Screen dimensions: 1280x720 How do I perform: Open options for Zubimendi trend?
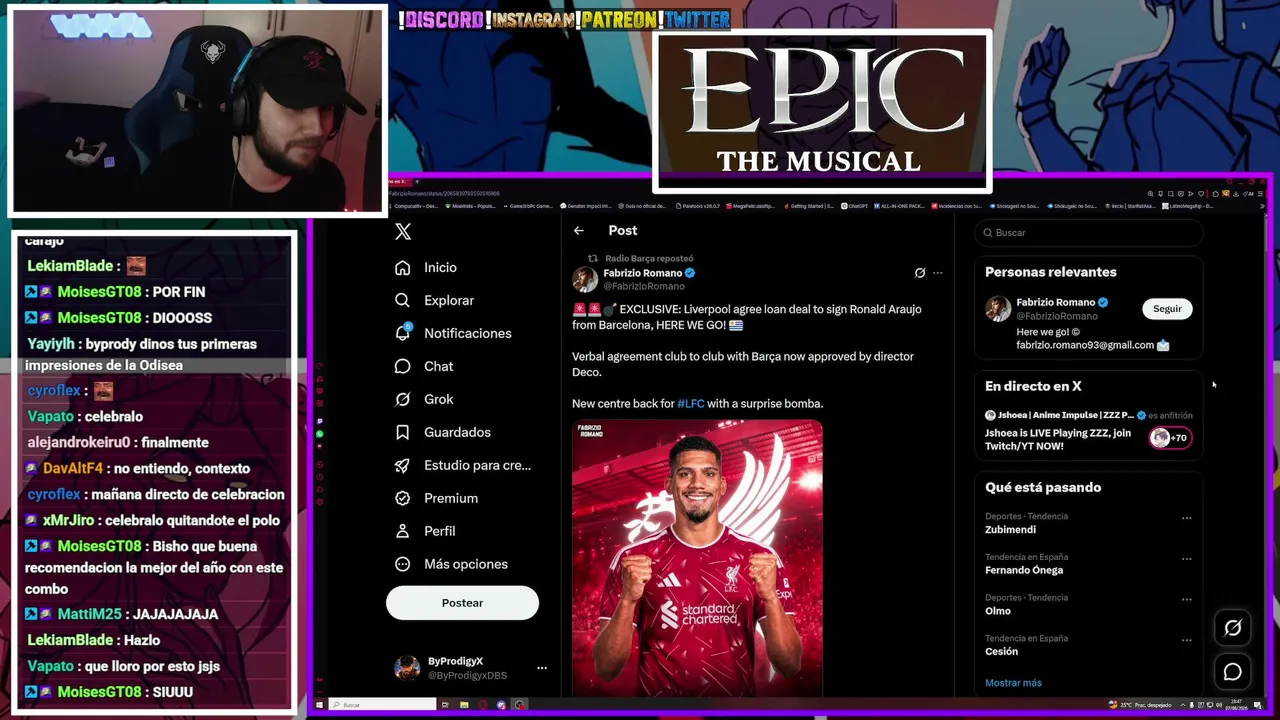pos(1186,519)
